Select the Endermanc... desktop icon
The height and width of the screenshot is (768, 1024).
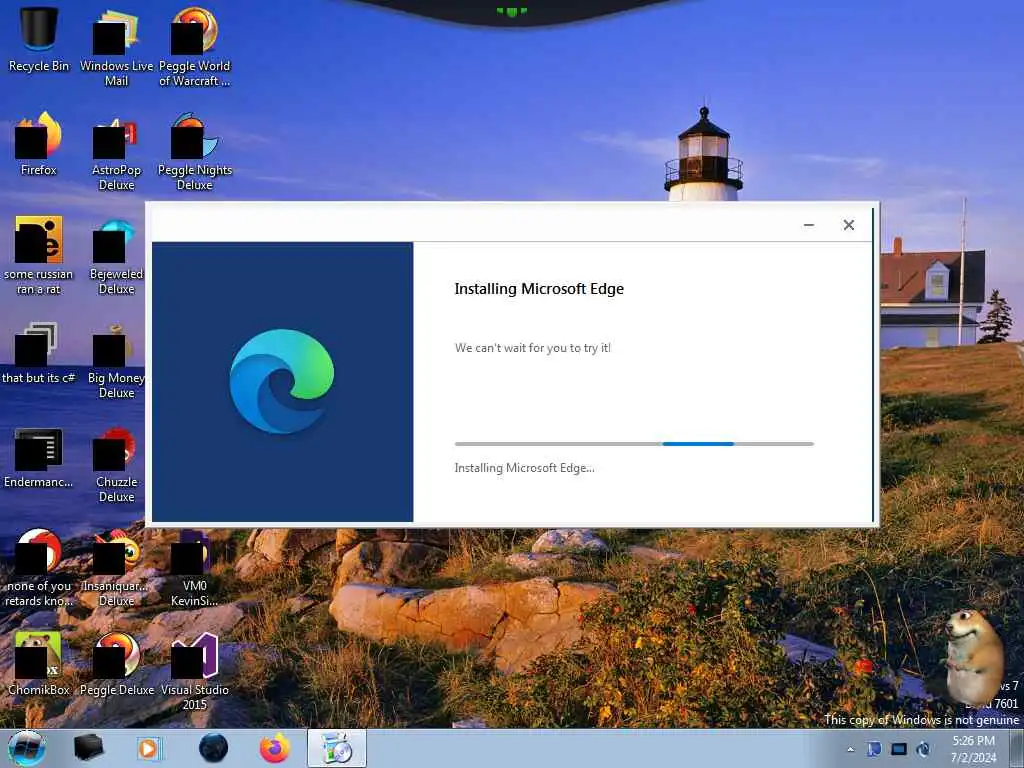point(39,457)
